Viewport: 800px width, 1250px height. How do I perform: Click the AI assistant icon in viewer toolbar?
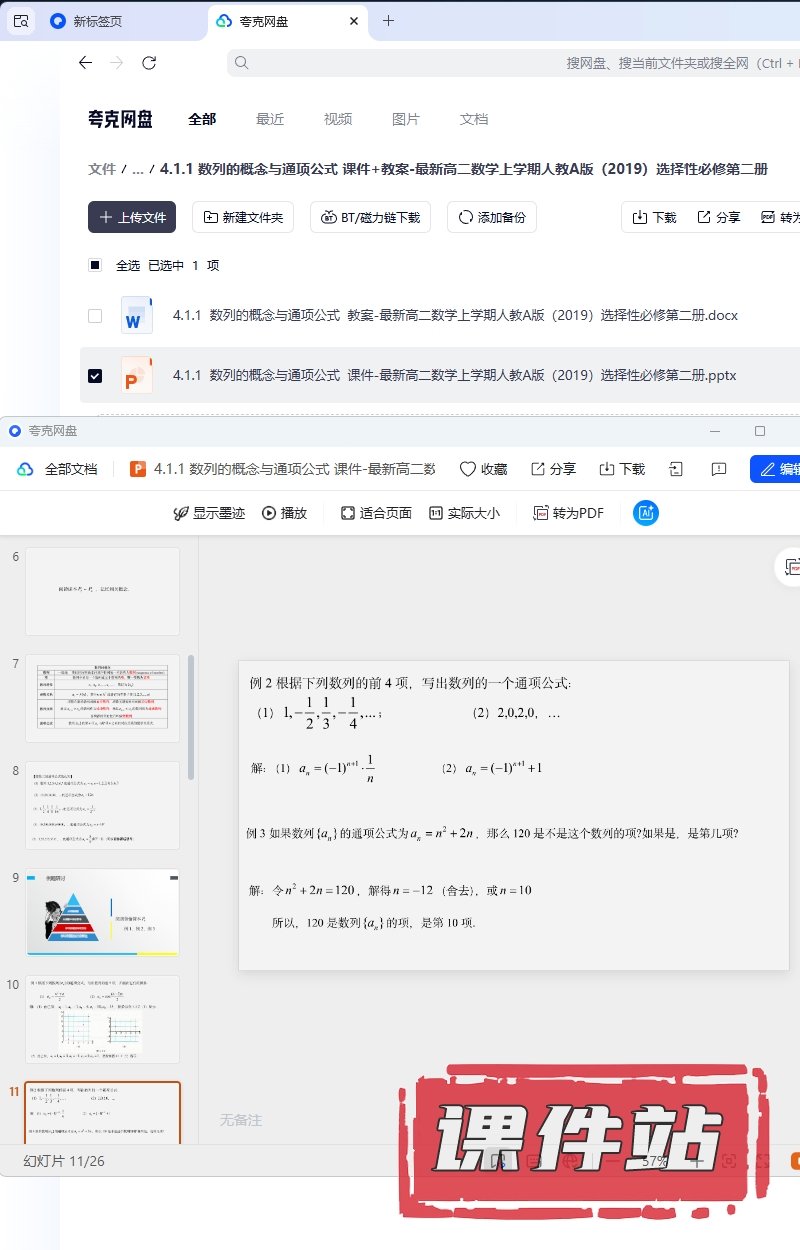click(646, 513)
